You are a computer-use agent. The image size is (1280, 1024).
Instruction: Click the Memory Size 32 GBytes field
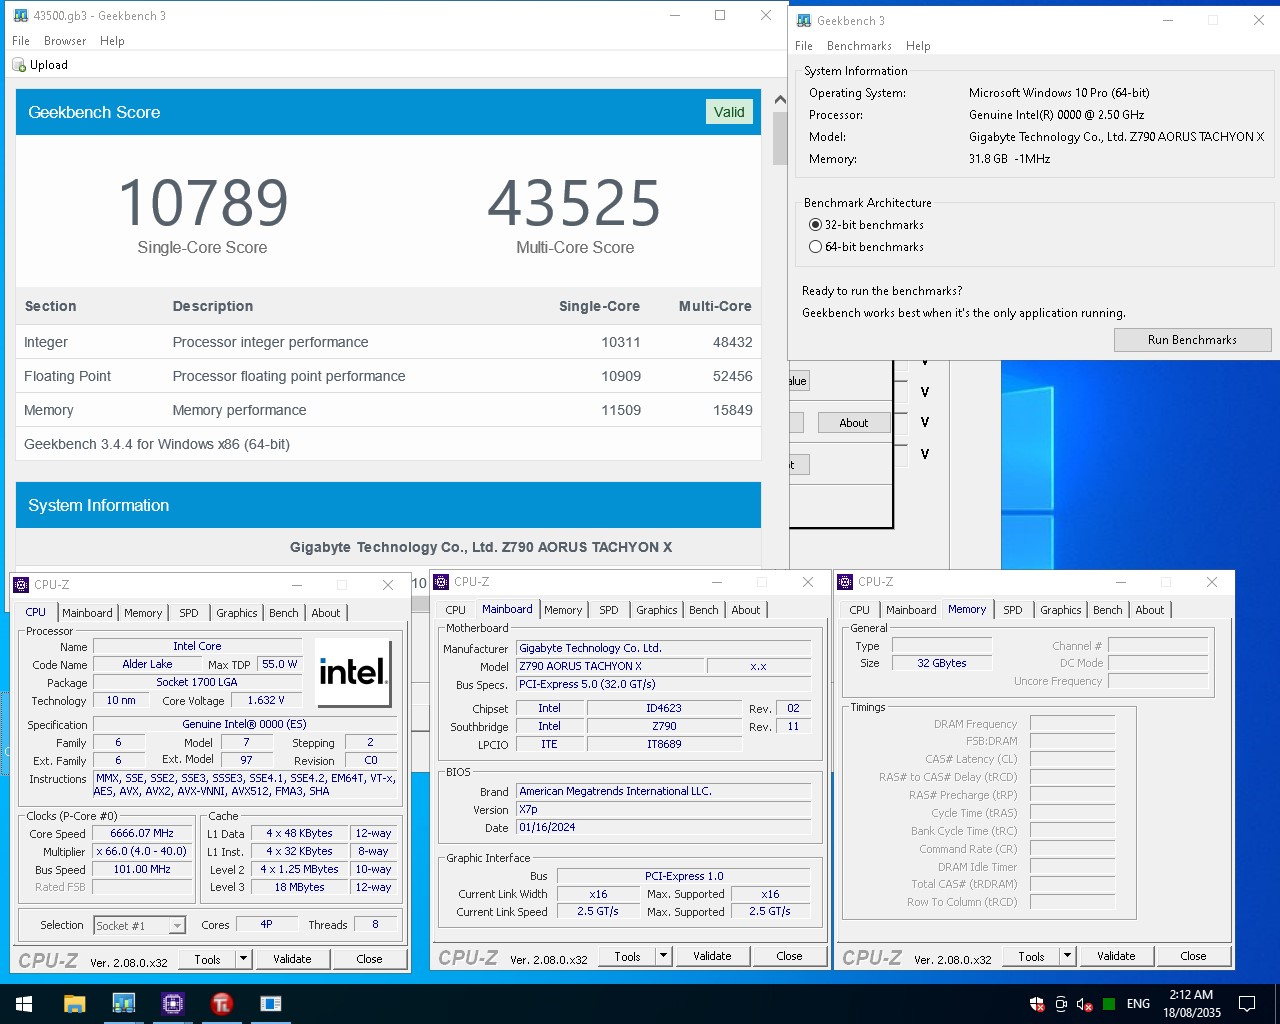point(942,663)
